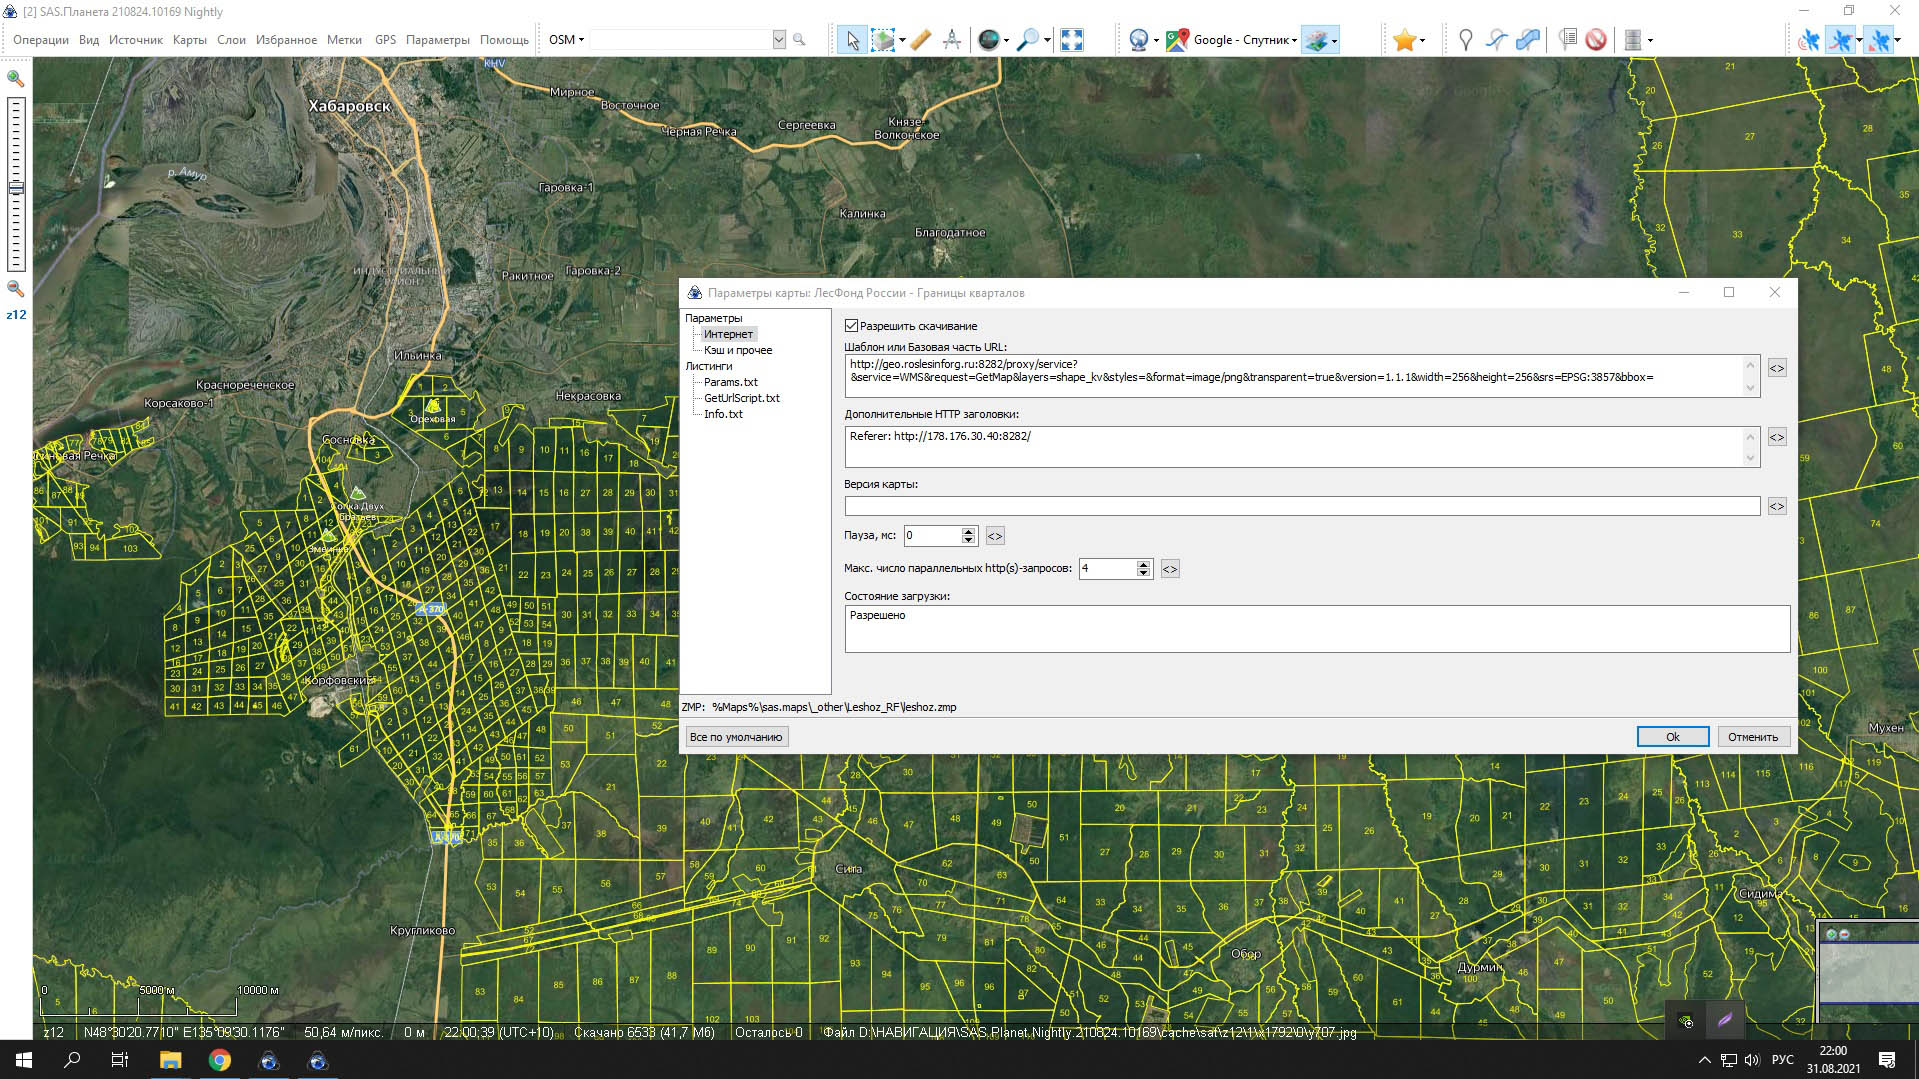Expand the layers selection dropdown arrow

coord(1335,41)
